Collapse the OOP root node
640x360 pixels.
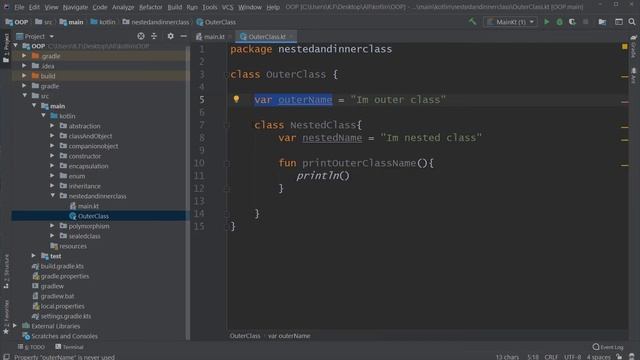16,46
